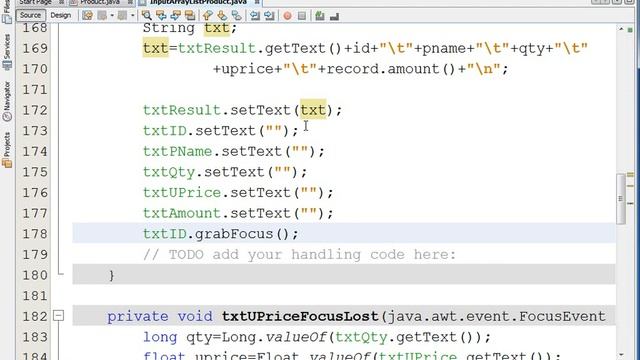Select InputArrayListProduct.java tab
Viewport: 640px width, 360px height.
[198, 2]
